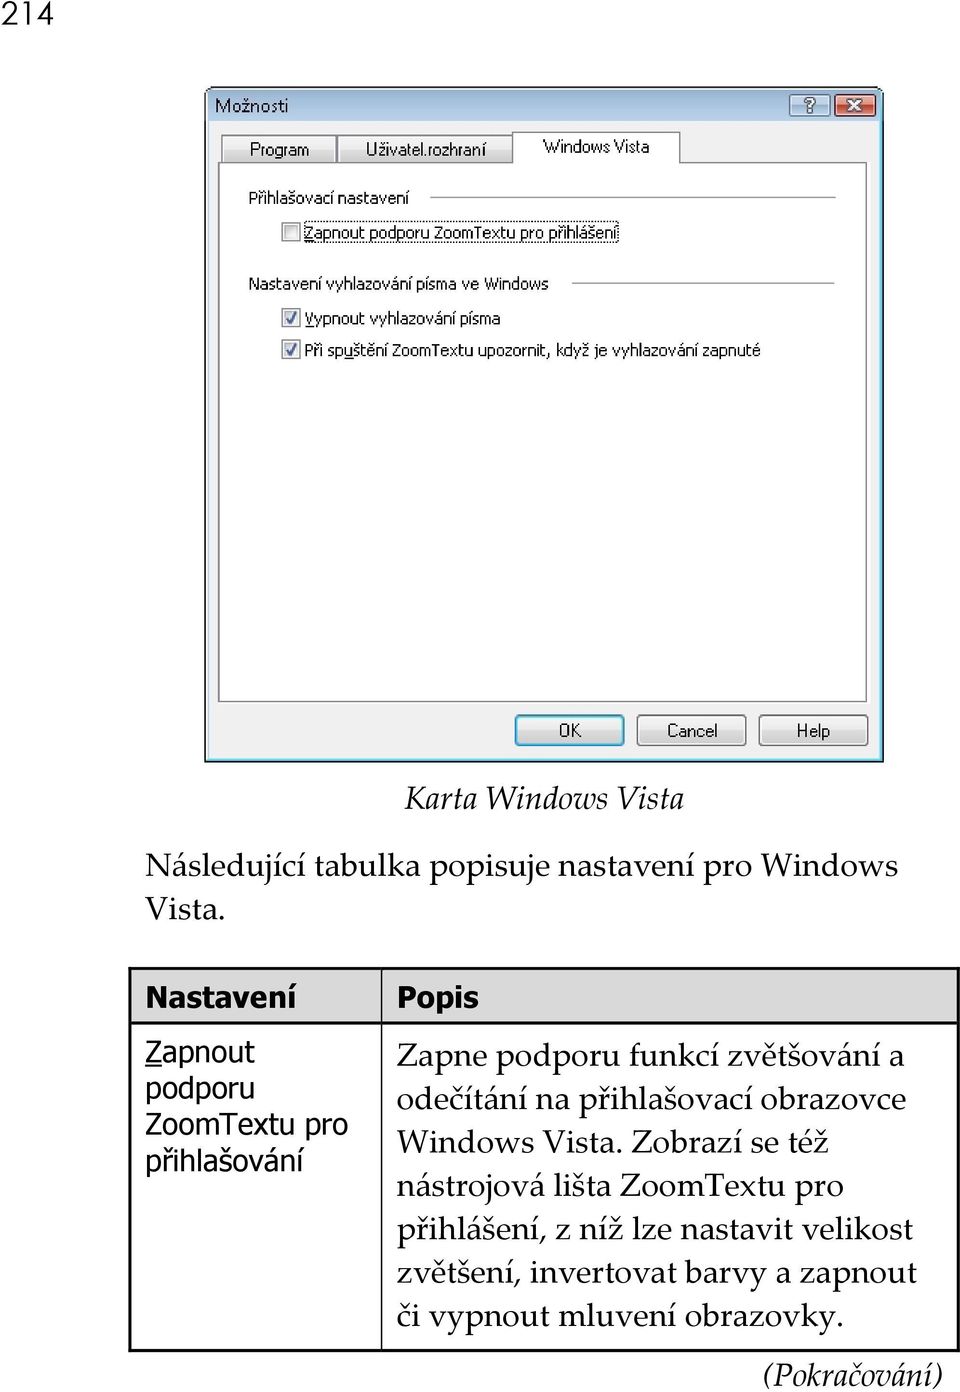Click the page number 214
Screen dimensions: 960x1392
[27, 14]
